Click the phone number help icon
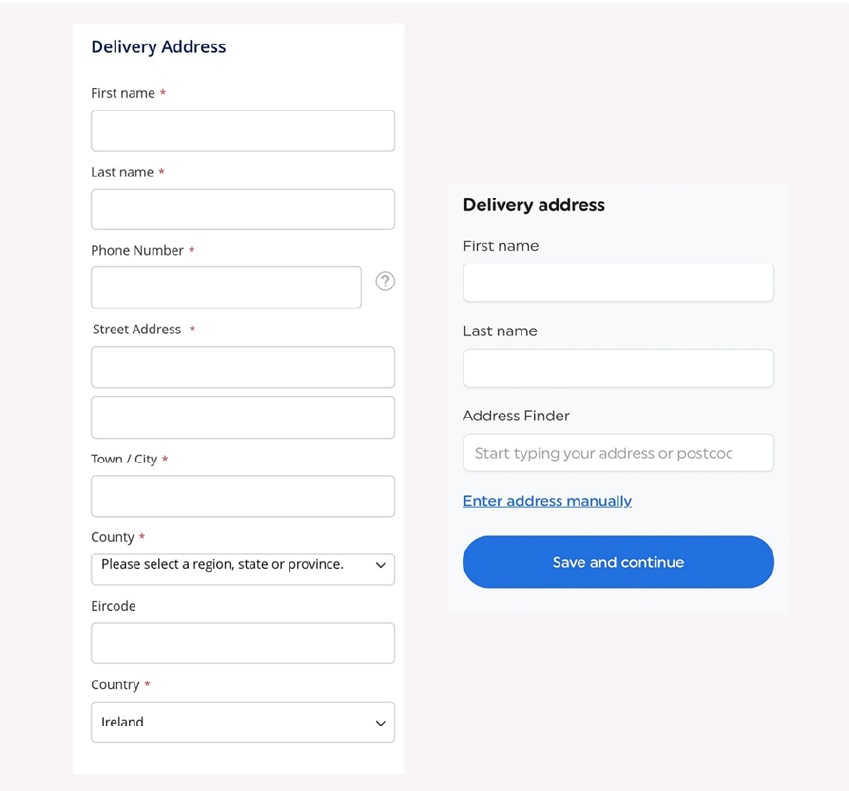This screenshot has width=849, height=791. click(x=385, y=281)
